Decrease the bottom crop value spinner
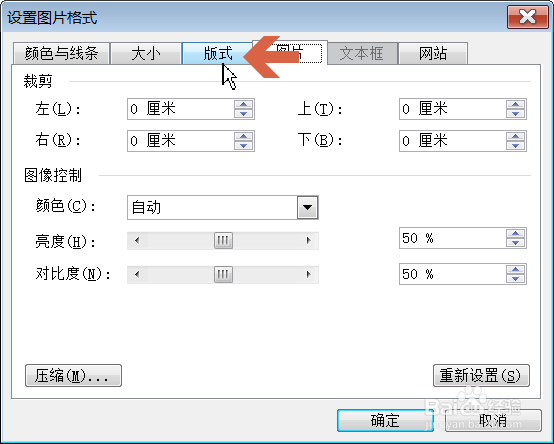554x444 pixels. [x=515, y=146]
